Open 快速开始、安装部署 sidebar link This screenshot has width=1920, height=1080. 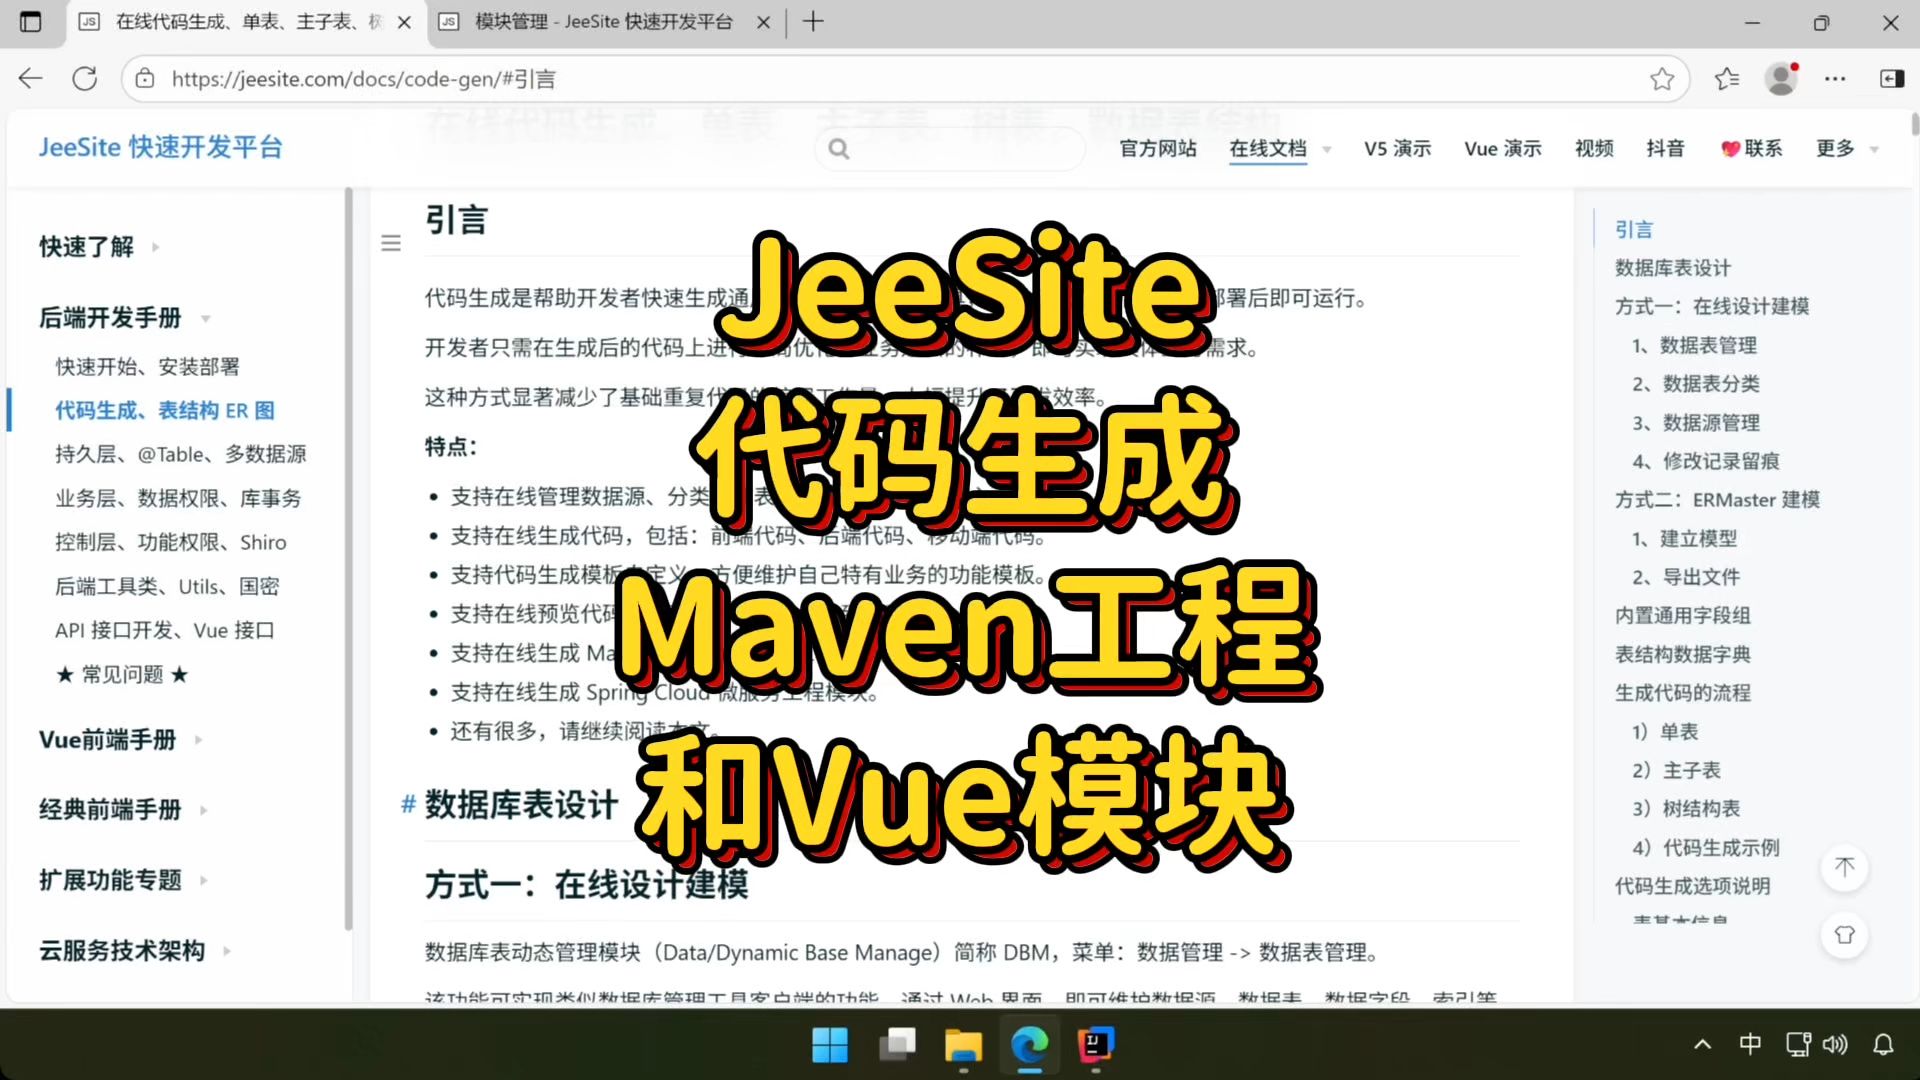pyautogui.click(x=147, y=367)
